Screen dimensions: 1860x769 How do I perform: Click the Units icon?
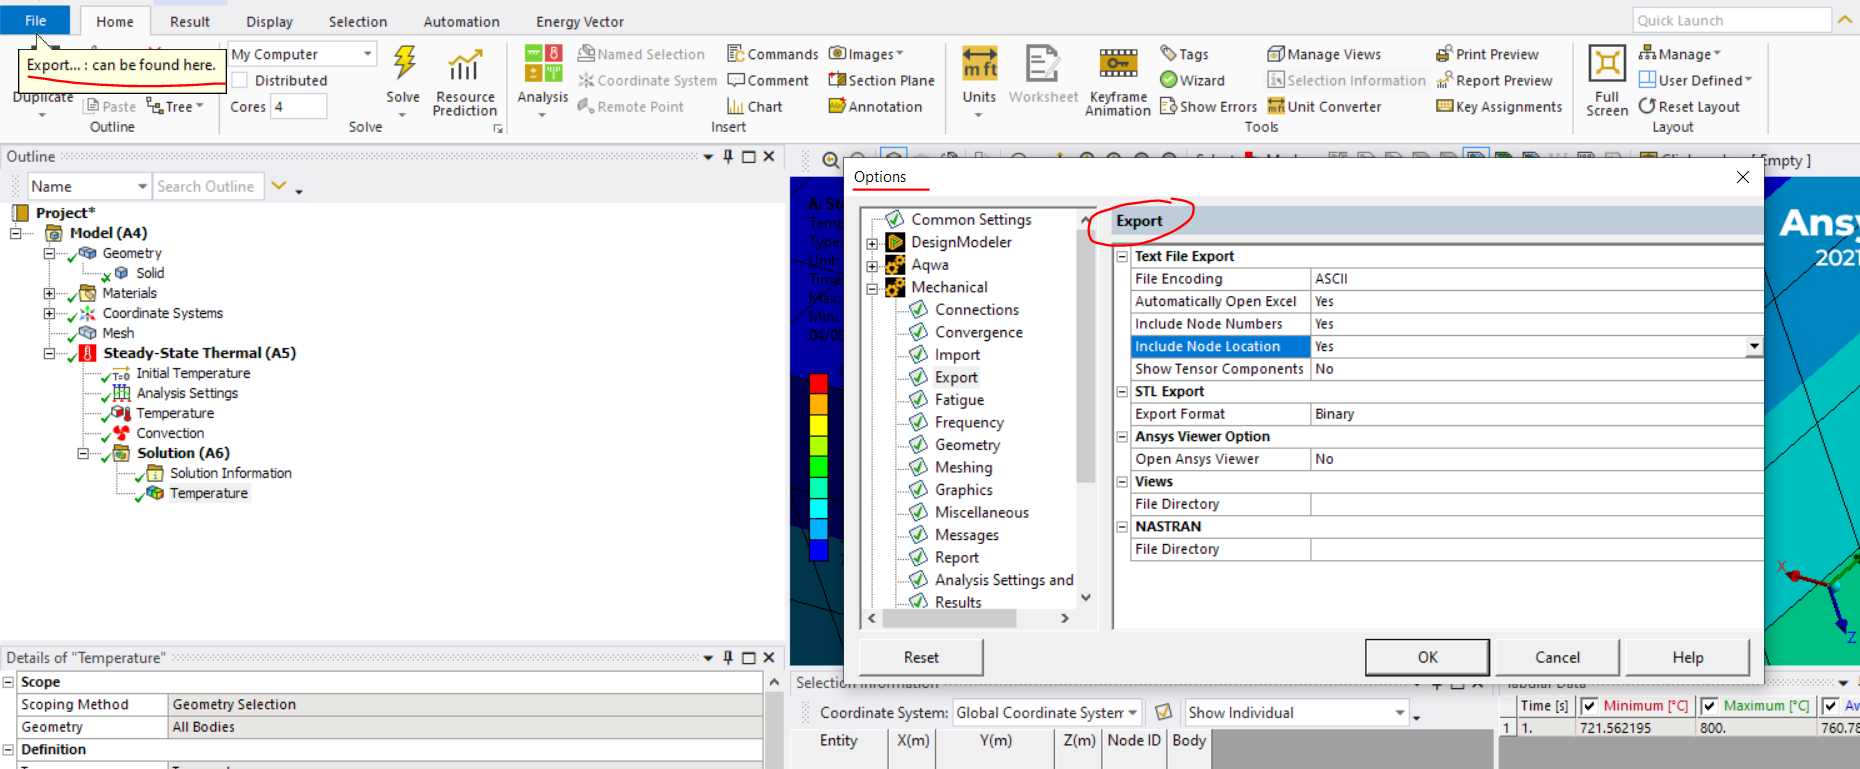pyautogui.click(x=979, y=75)
